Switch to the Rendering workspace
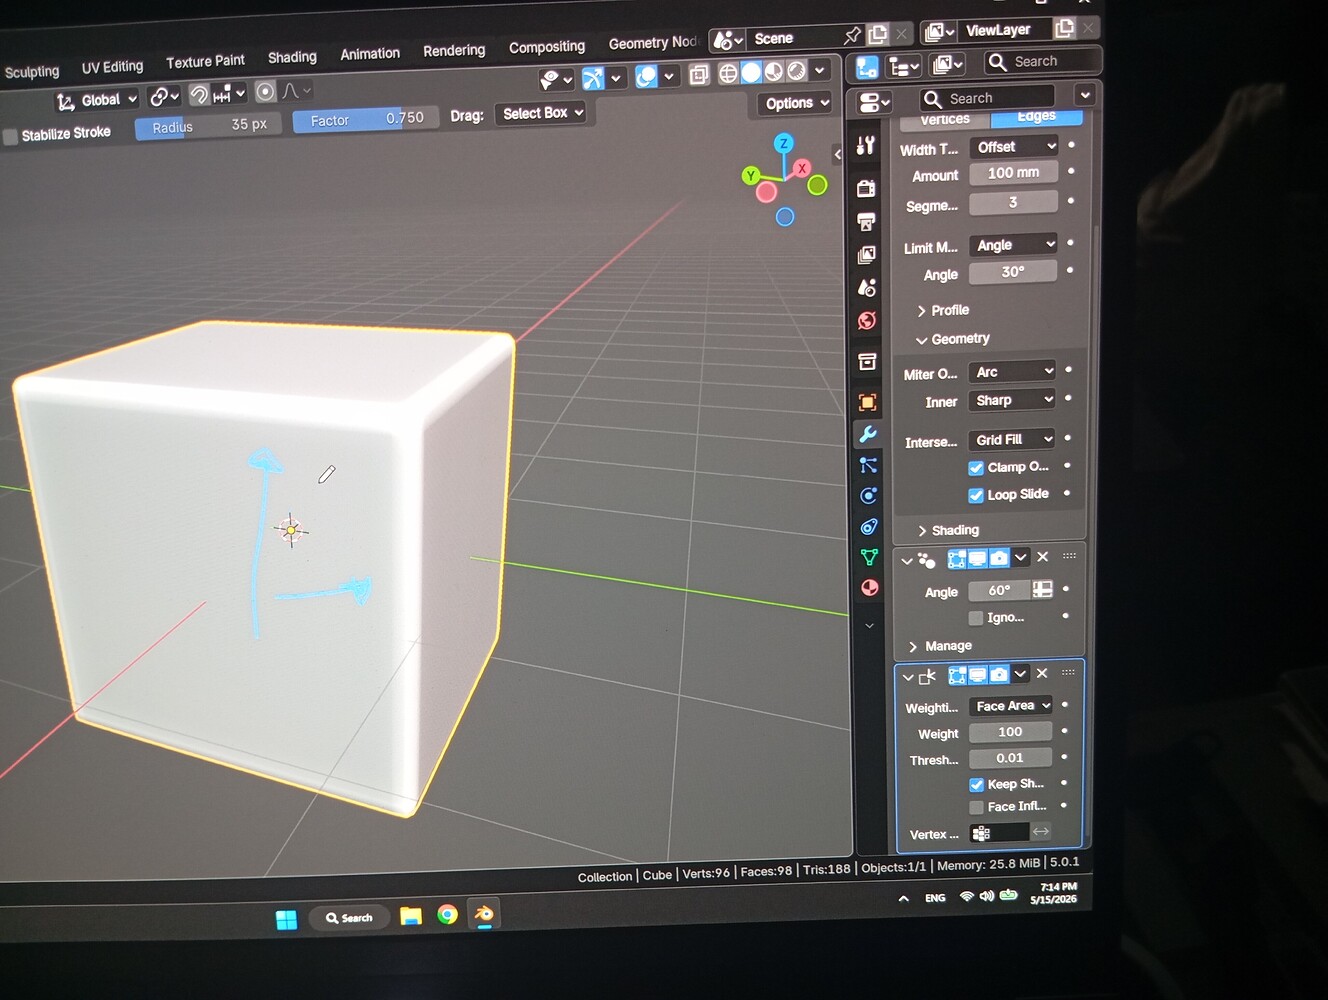1328x1000 pixels. (454, 51)
